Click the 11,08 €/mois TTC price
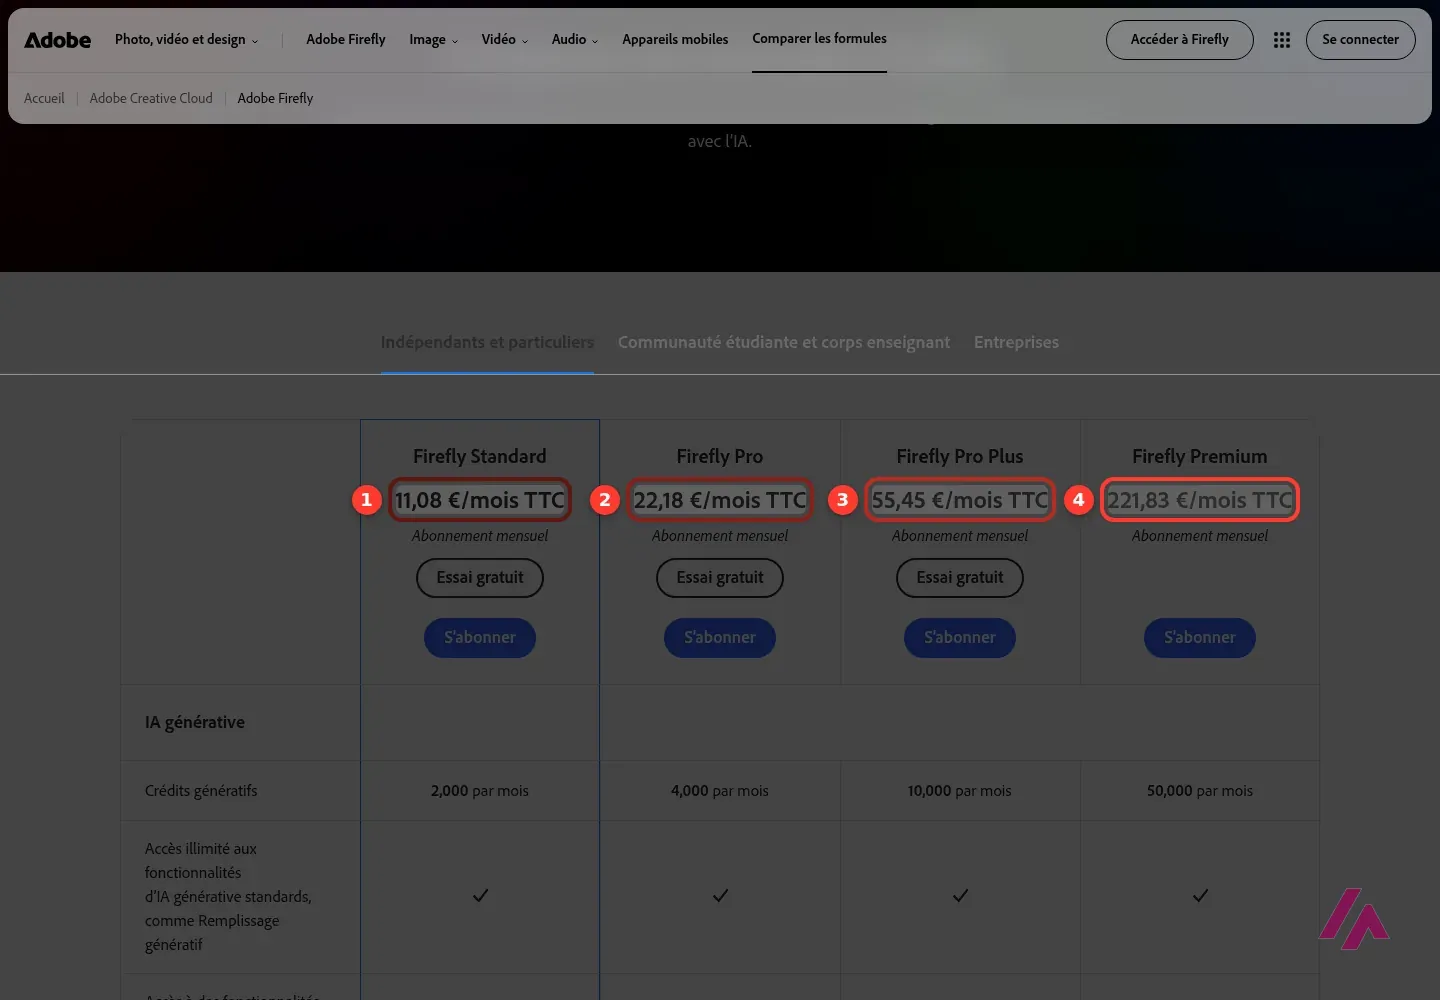This screenshot has height=1000, width=1440. click(x=480, y=500)
